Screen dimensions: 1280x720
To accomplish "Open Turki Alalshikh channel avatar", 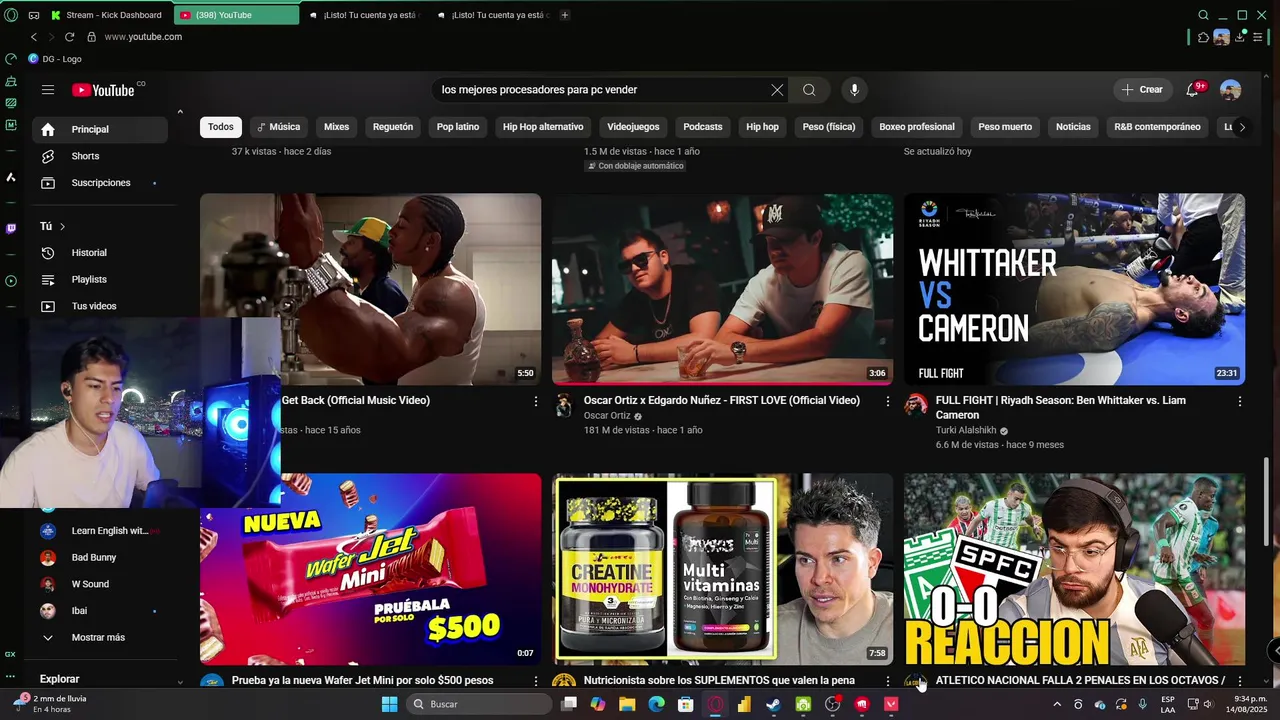I will 916,405.
